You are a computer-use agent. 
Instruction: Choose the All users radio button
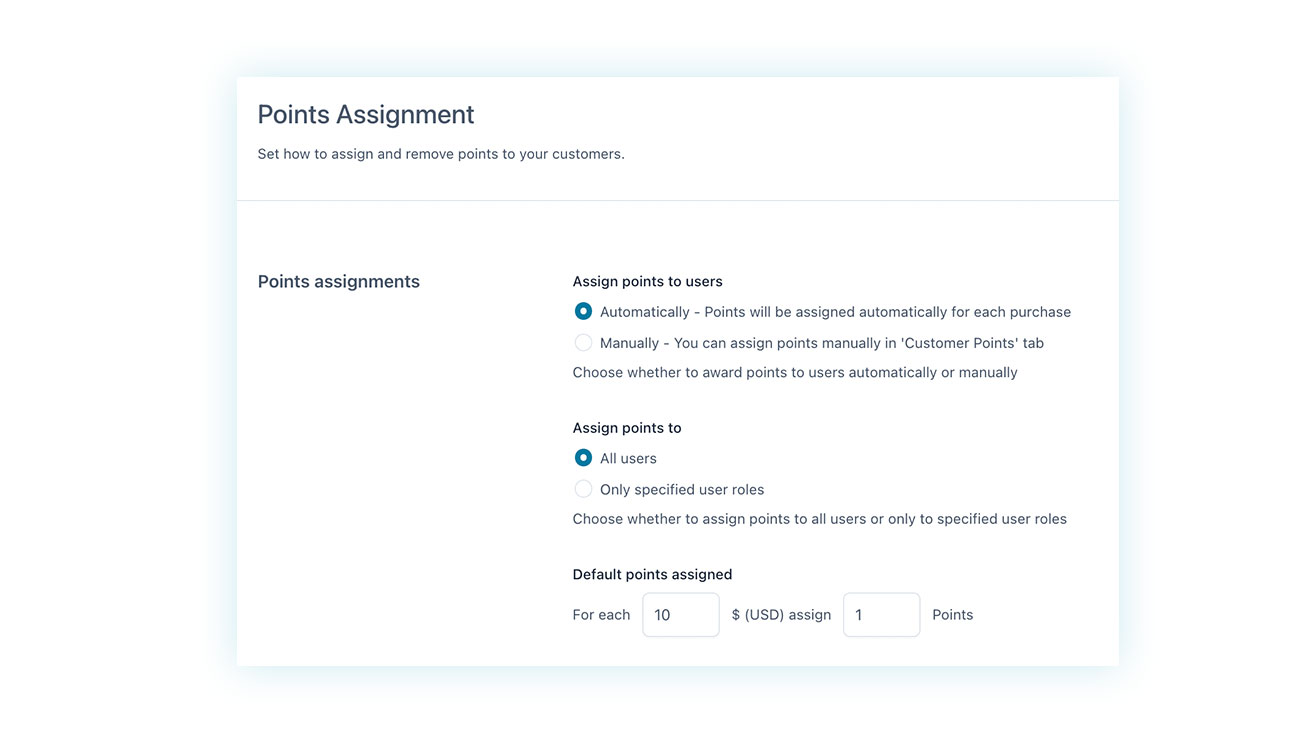(583, 458)
